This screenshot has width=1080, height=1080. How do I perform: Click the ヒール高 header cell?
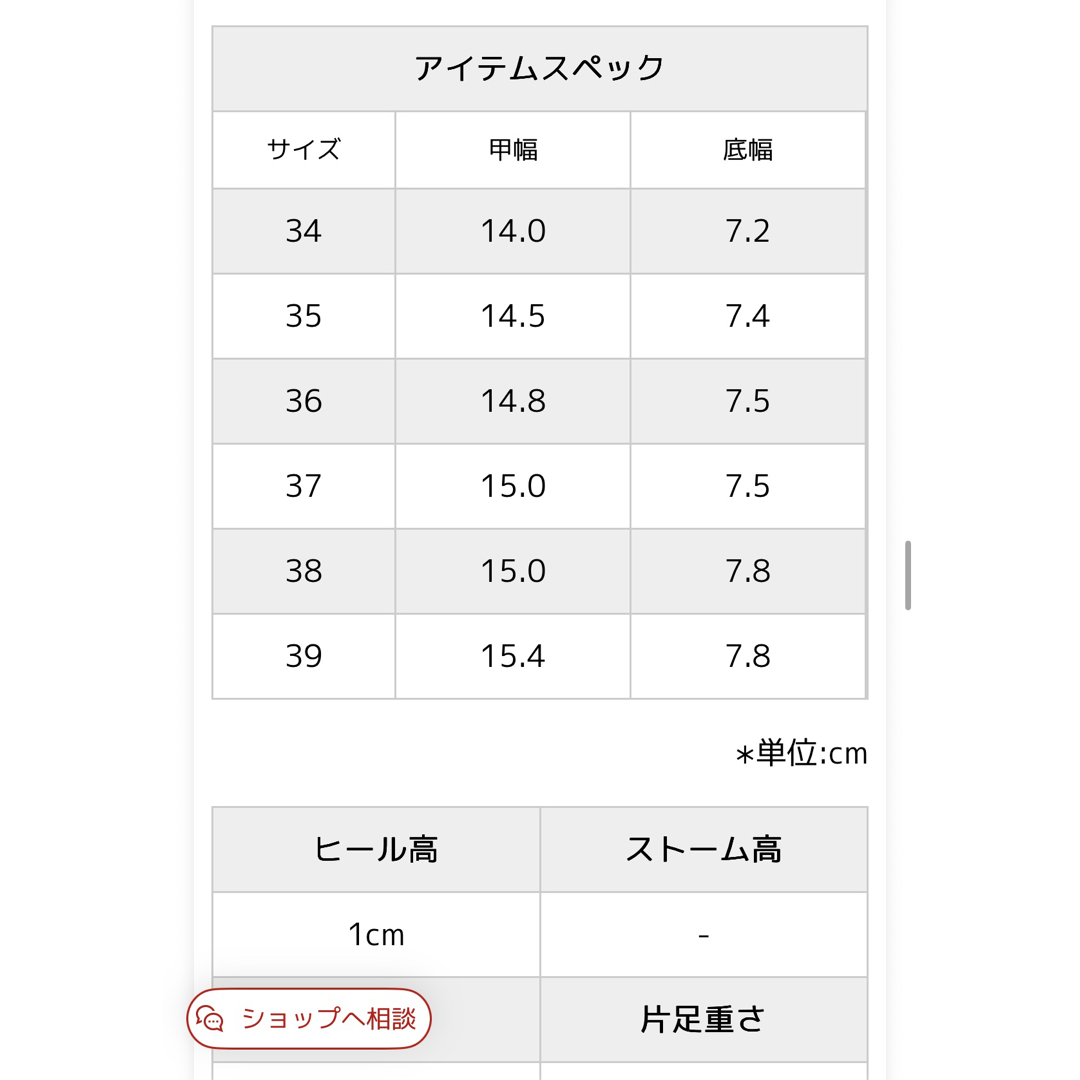pos(376,849)
